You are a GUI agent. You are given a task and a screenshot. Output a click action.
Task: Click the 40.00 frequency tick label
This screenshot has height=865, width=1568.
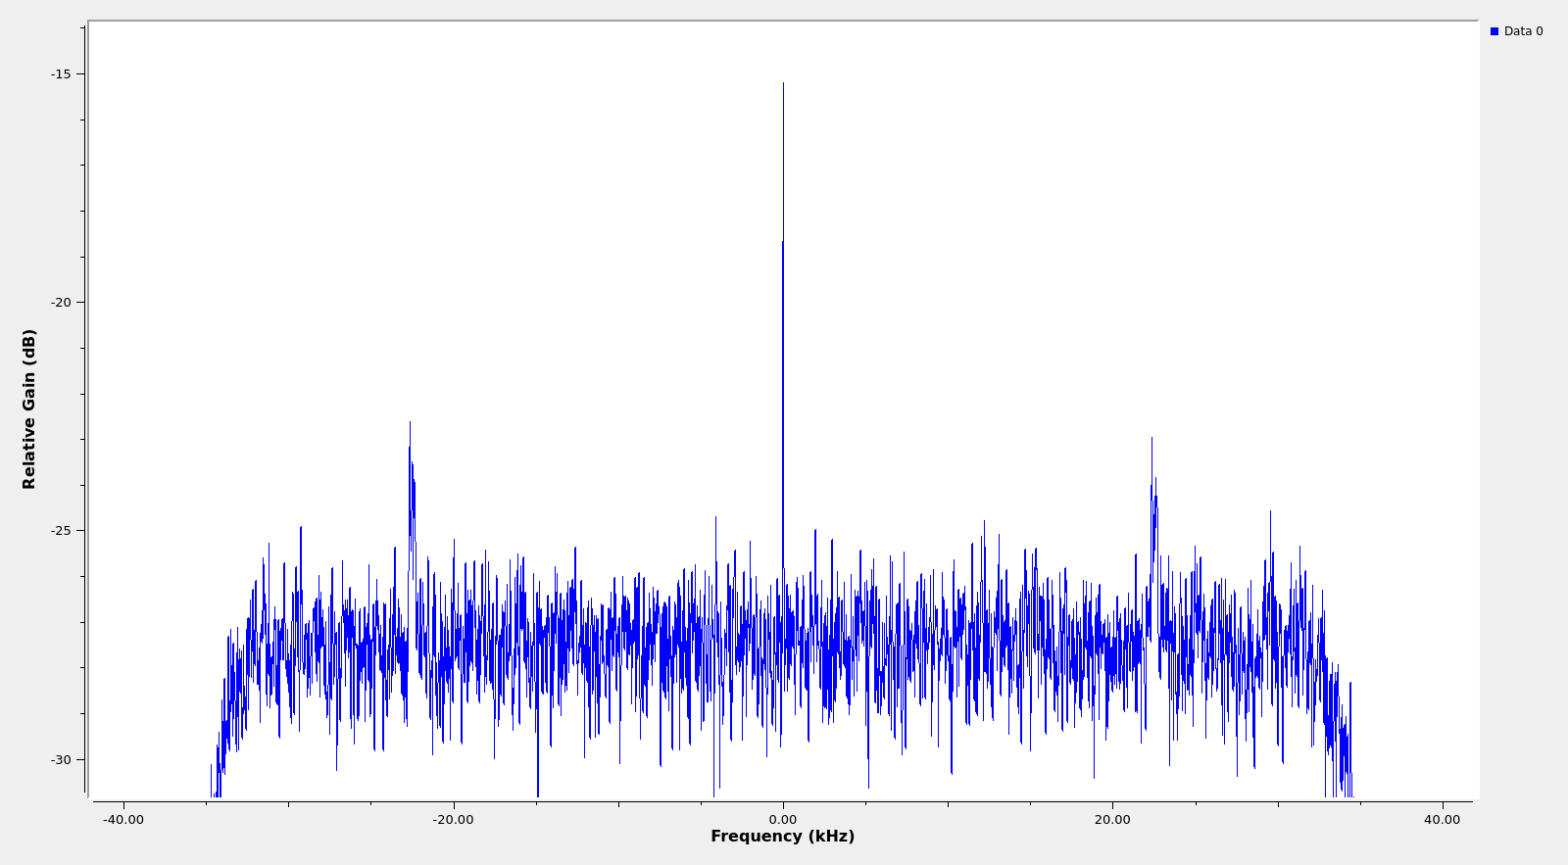(x=1441, y=820)
